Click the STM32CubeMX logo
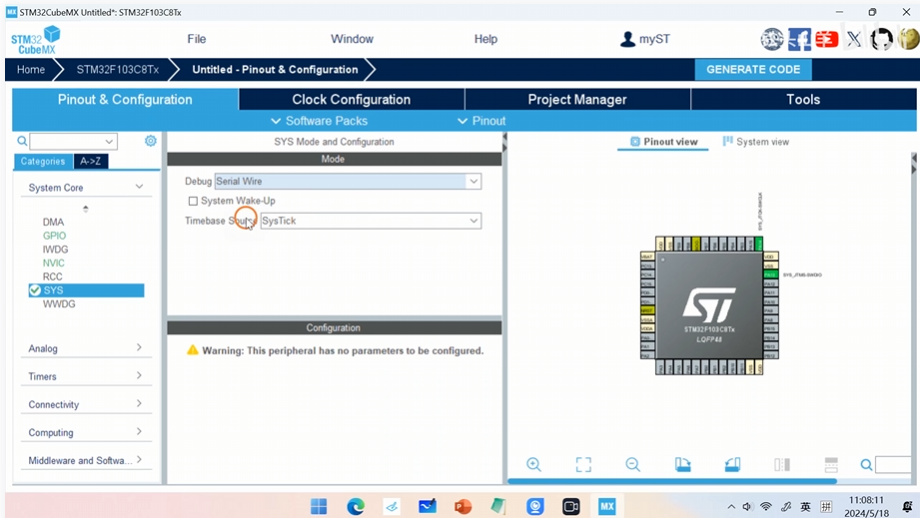This screenshot has width=920, height=518. coord(36,39)
